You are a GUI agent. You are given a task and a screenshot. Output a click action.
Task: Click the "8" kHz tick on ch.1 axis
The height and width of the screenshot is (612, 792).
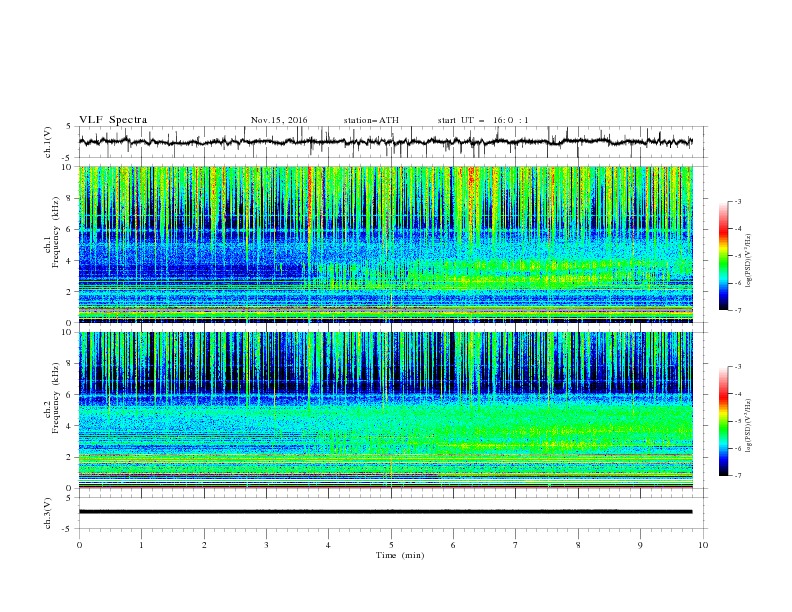[70, 198]
